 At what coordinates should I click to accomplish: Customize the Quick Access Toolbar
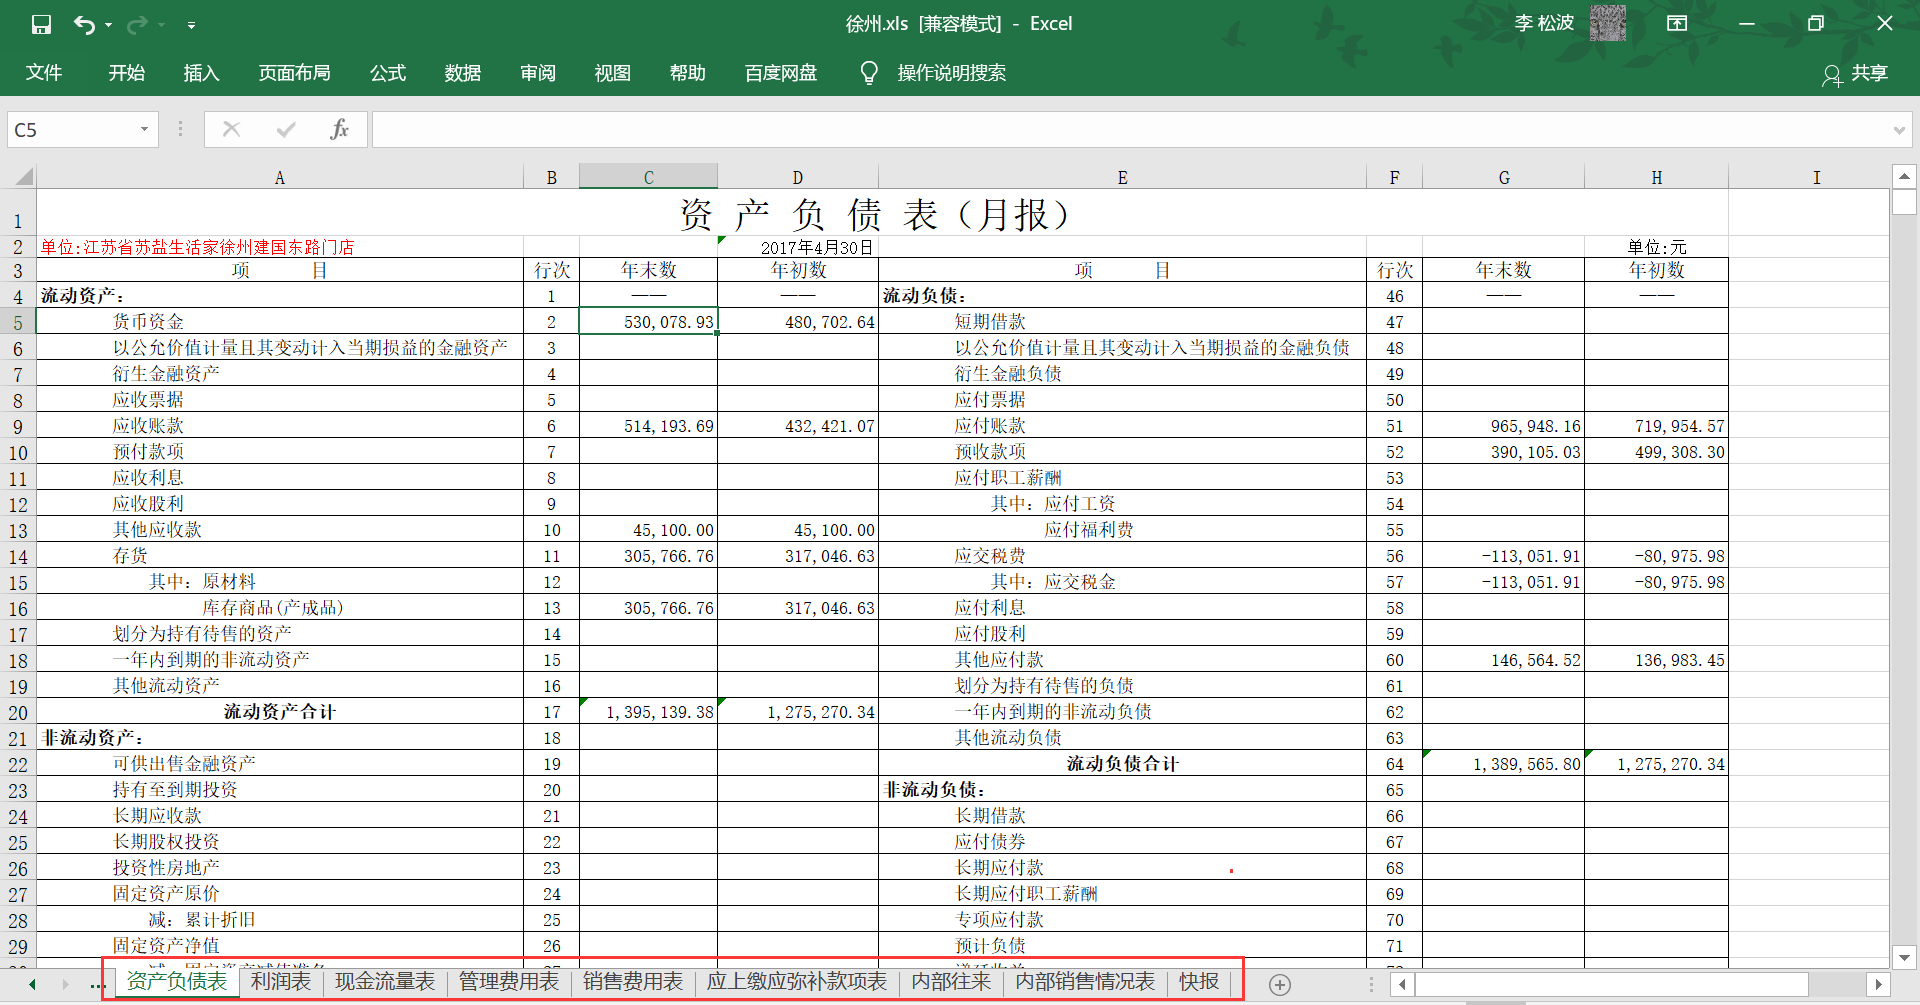click(x=191, y=25)
